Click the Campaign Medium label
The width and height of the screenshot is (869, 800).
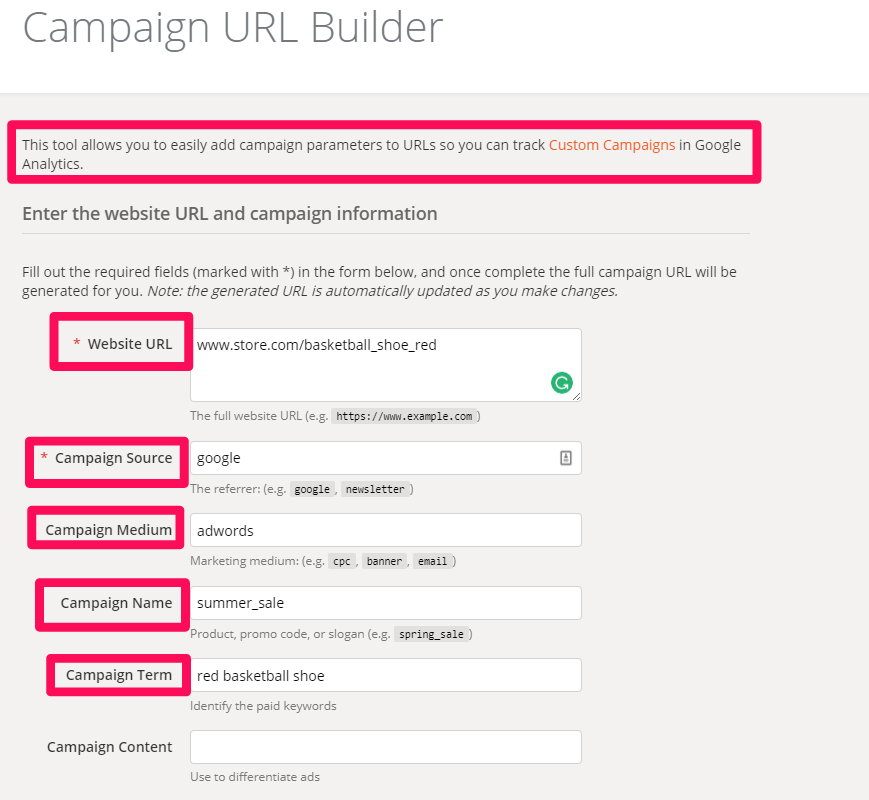[x=108, y=530]
